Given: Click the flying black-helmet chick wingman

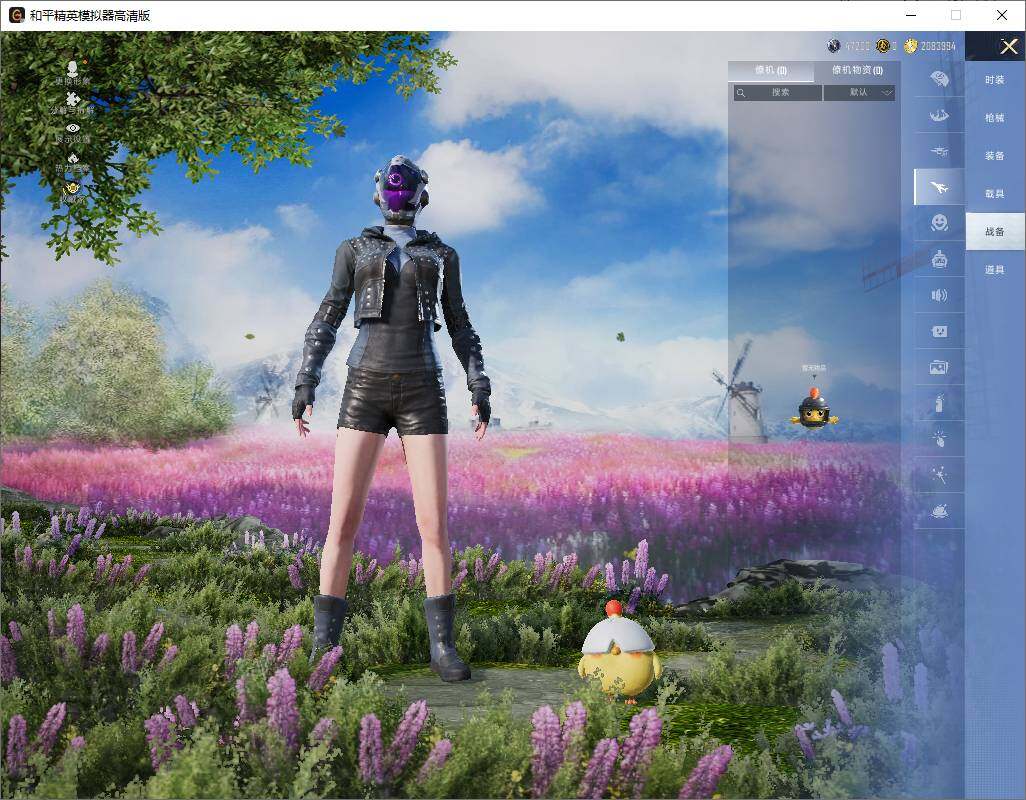Looking at the screenshot, I should [x=814, y=409].
